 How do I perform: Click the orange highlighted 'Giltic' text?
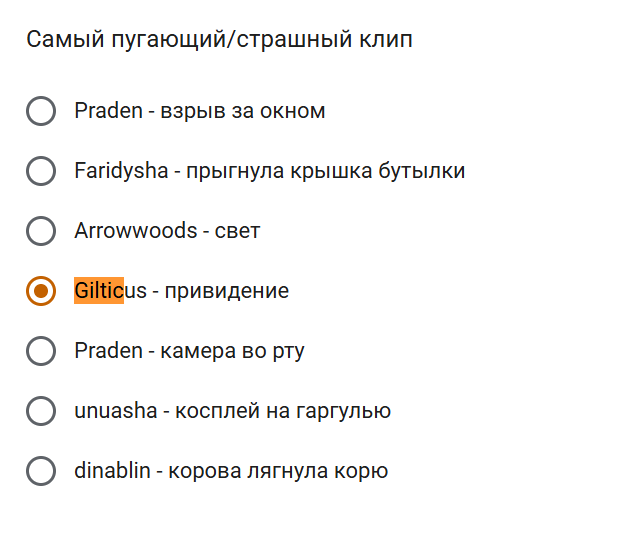(98, 291)
